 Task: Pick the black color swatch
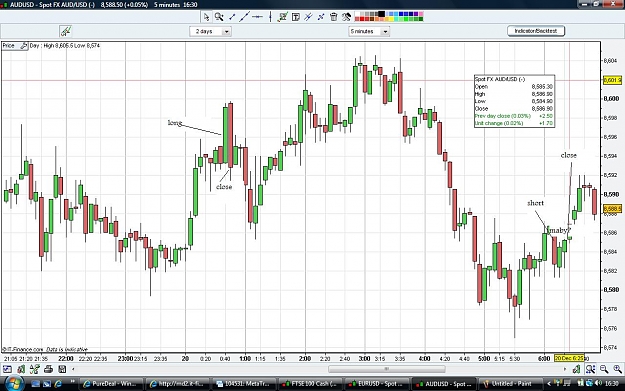click(x=381, y=14)
